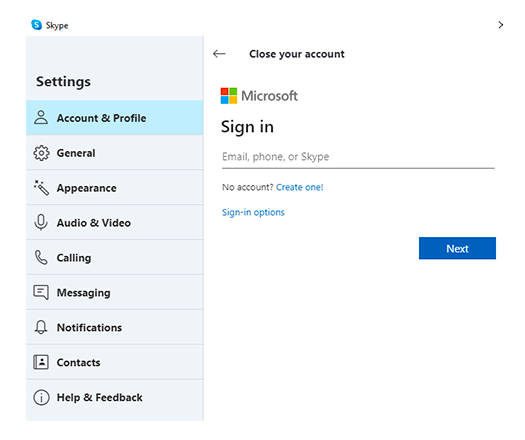Click the Appearance magic wand icon
Image resolution: width=525 pixels, height=440 pixels.
41,188
